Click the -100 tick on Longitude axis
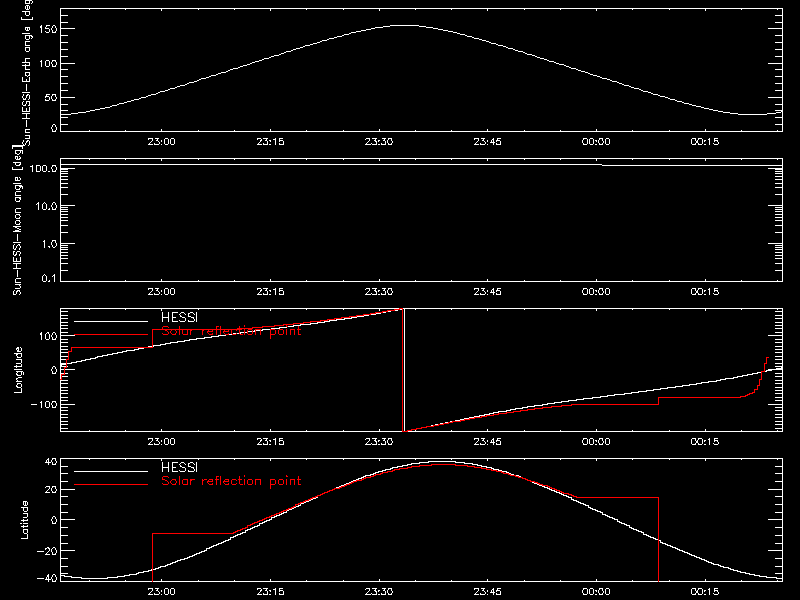 [x=44, y=404]
